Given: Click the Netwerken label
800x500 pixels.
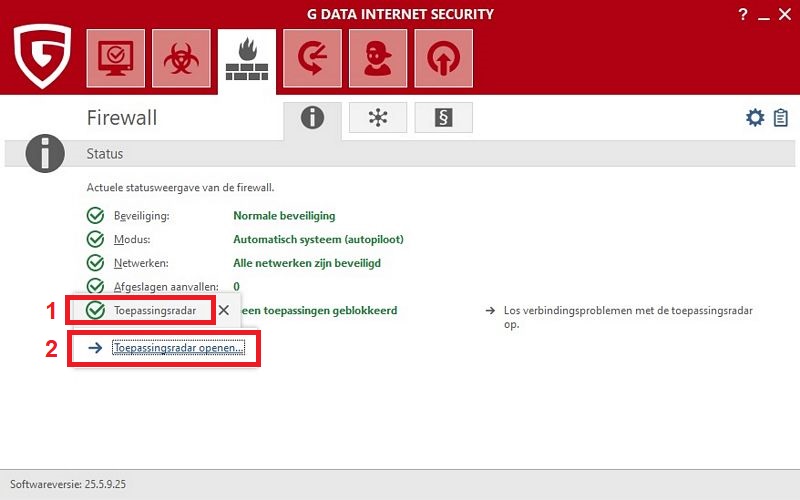Looking at the screenshot, I should [x=141, y=263].
